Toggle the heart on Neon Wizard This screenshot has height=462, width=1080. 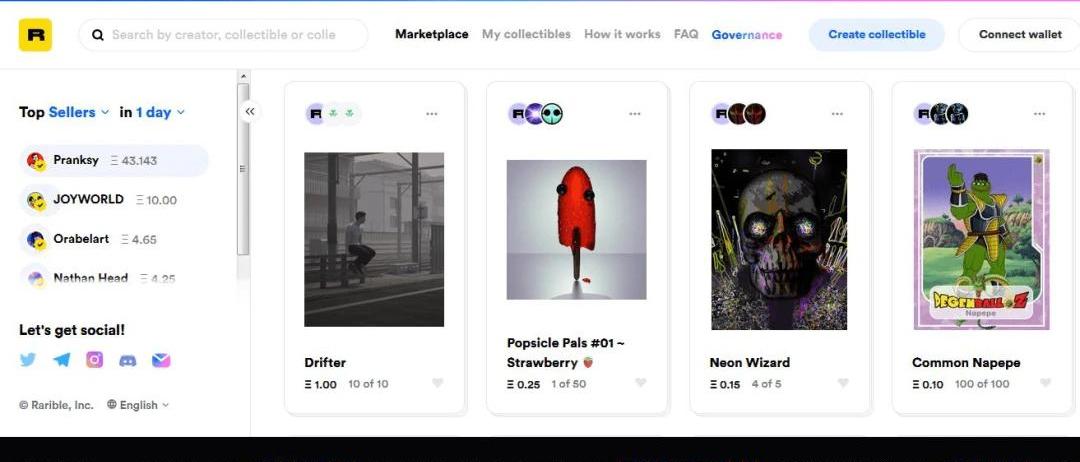coord(843,383)
